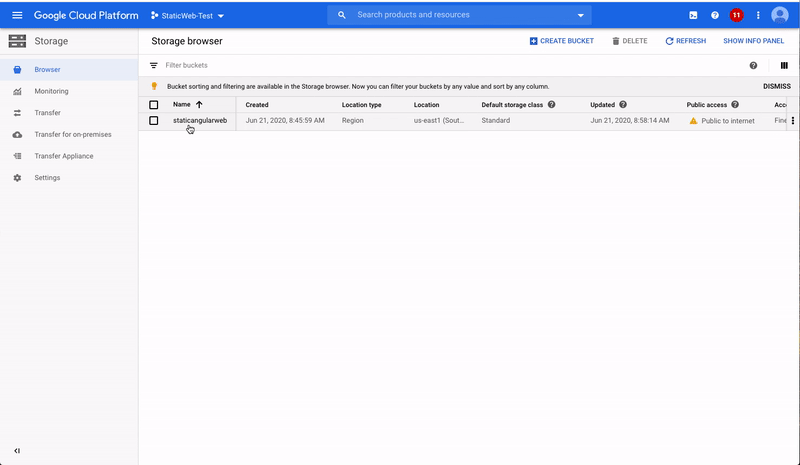Open Transfer in the sidebar
Screen dimensions: 800x465
pyautogui.click(x=69, y=113)
